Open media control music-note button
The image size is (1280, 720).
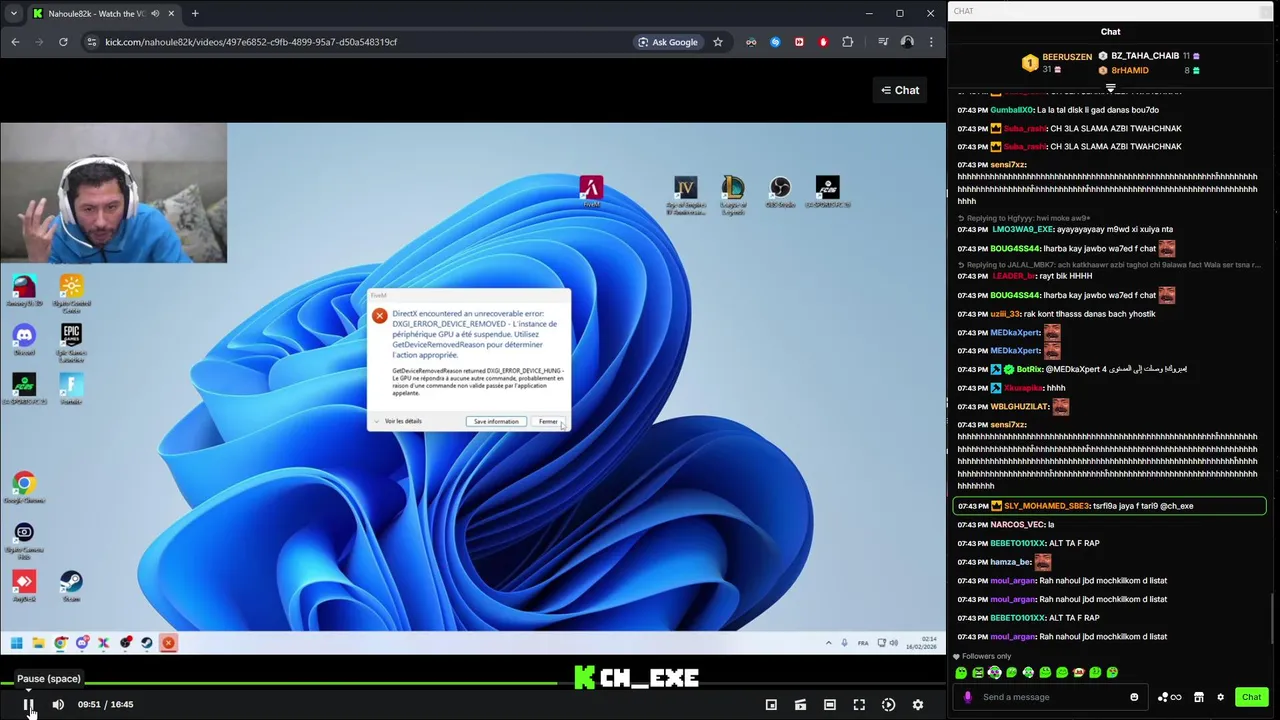pos(883,42)
